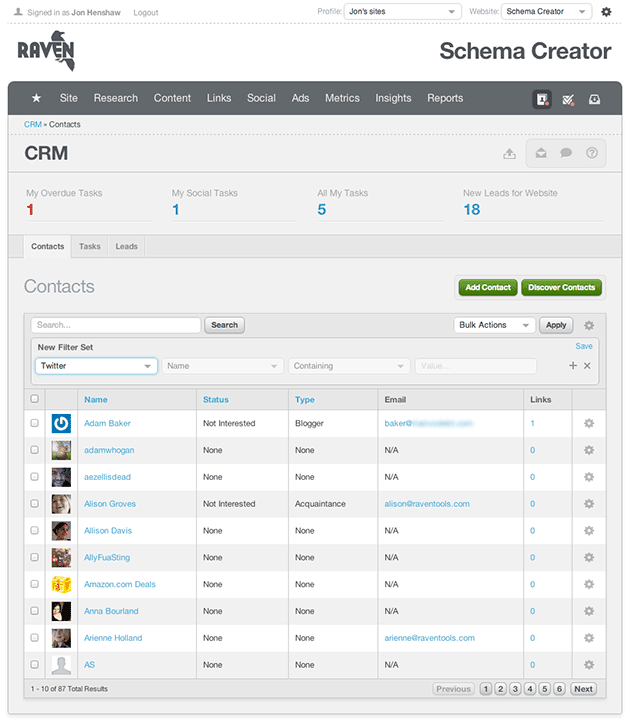Click the Raven logo

click(46, 51)
